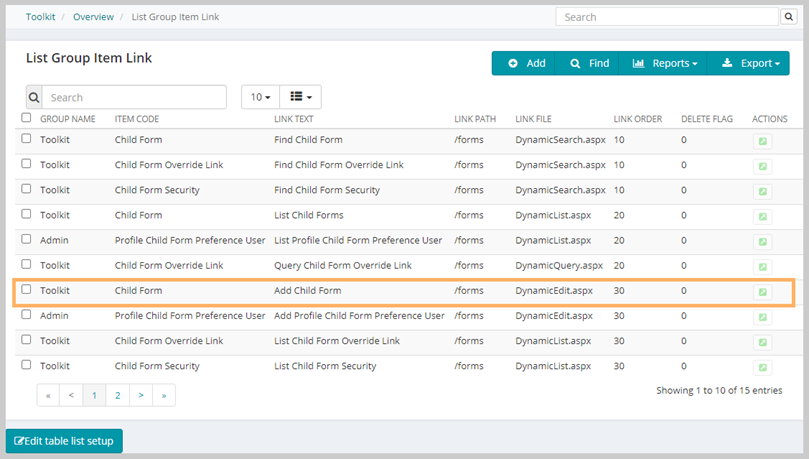Click edit action icon for Add Child Form row

[763, 292]
